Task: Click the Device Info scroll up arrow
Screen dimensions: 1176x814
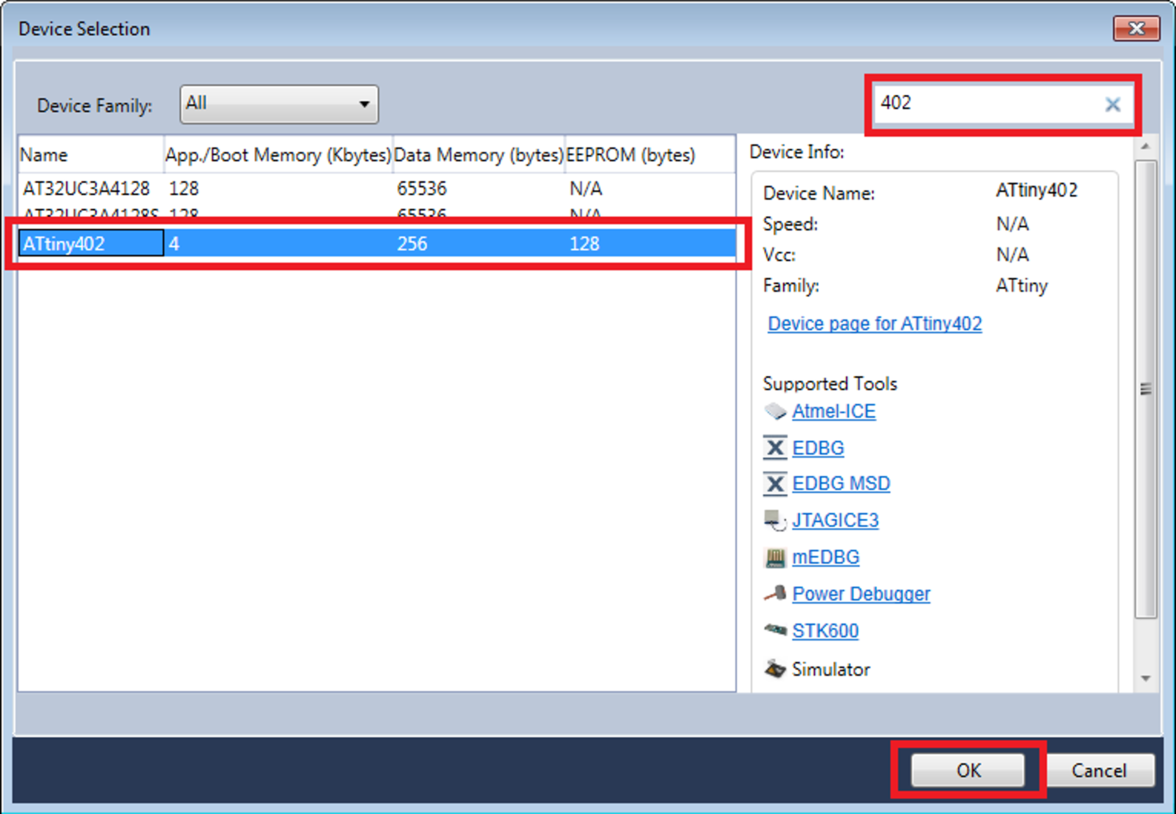Action: 1145,147
